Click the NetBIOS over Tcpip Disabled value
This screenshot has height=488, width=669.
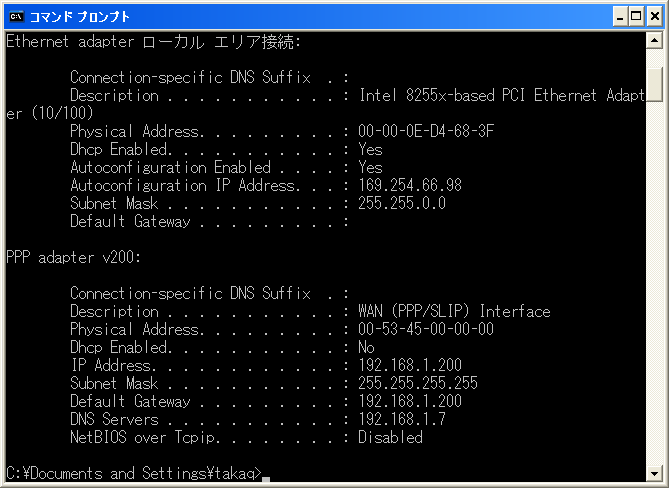coord(390,437)
